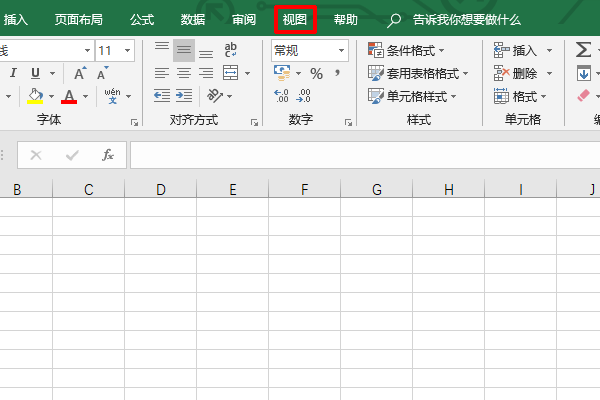This screenshot has height=400, width=600.
Task: Apply comma style
Action: (x=337, y=73)
